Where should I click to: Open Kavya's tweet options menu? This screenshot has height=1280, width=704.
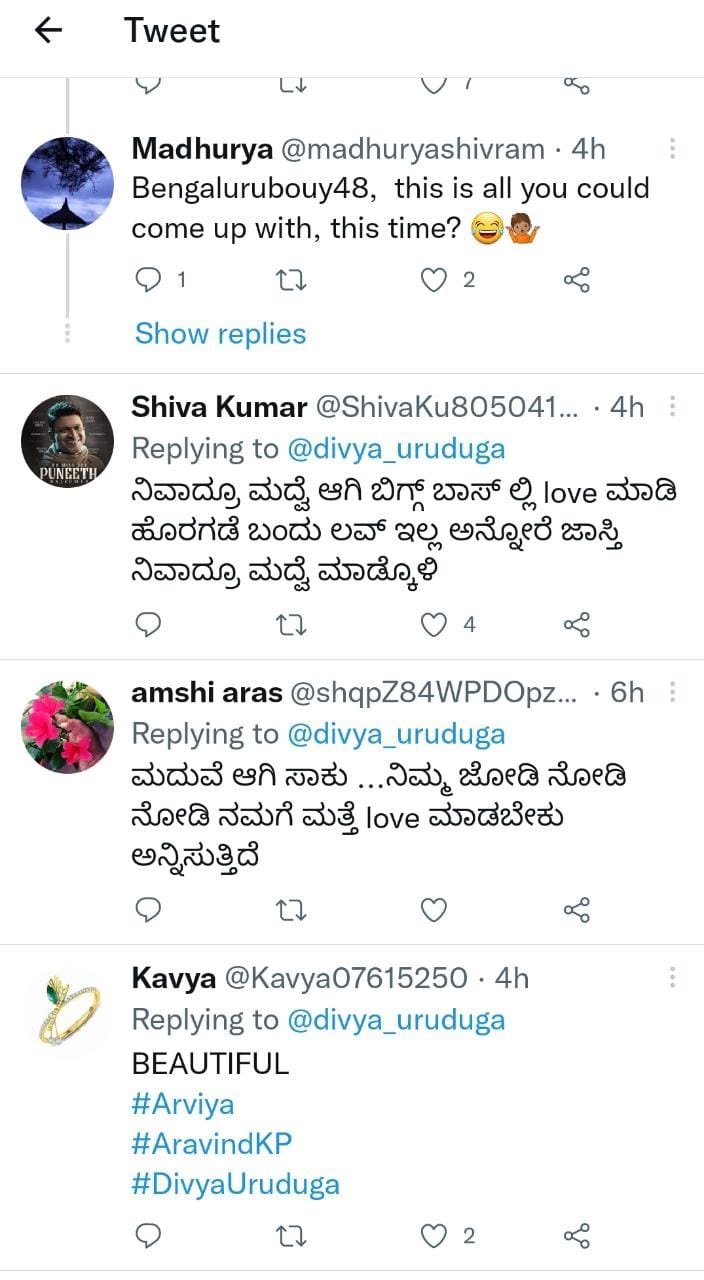tap(672, 977)
